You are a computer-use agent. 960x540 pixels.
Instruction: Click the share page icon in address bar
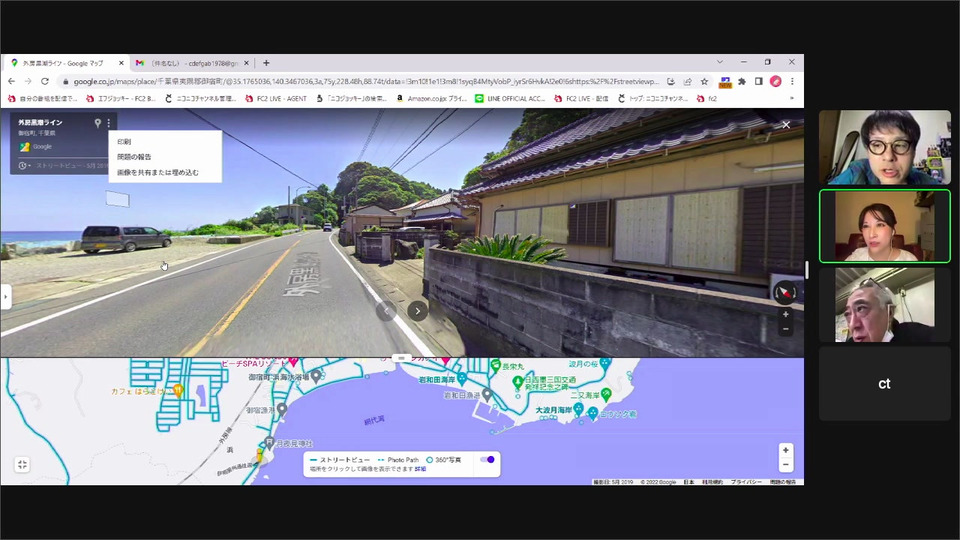point(688,81)
